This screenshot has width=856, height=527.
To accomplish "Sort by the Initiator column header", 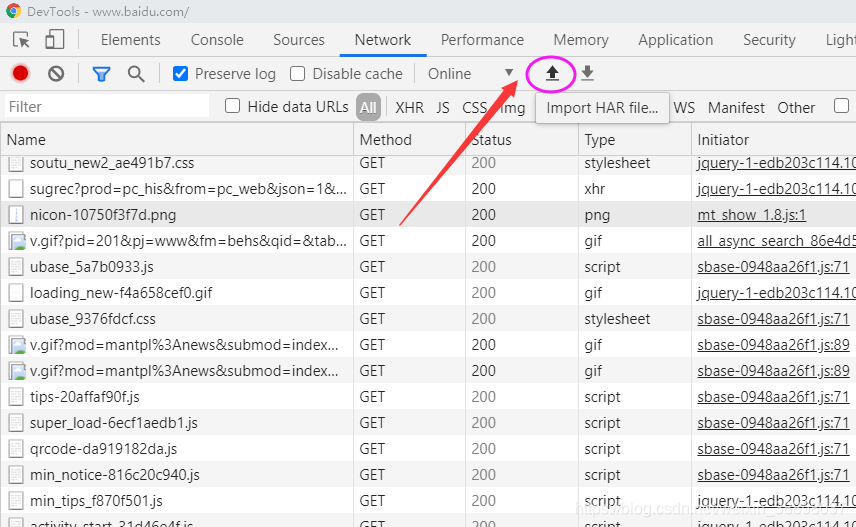I will (x=774, y=140).
